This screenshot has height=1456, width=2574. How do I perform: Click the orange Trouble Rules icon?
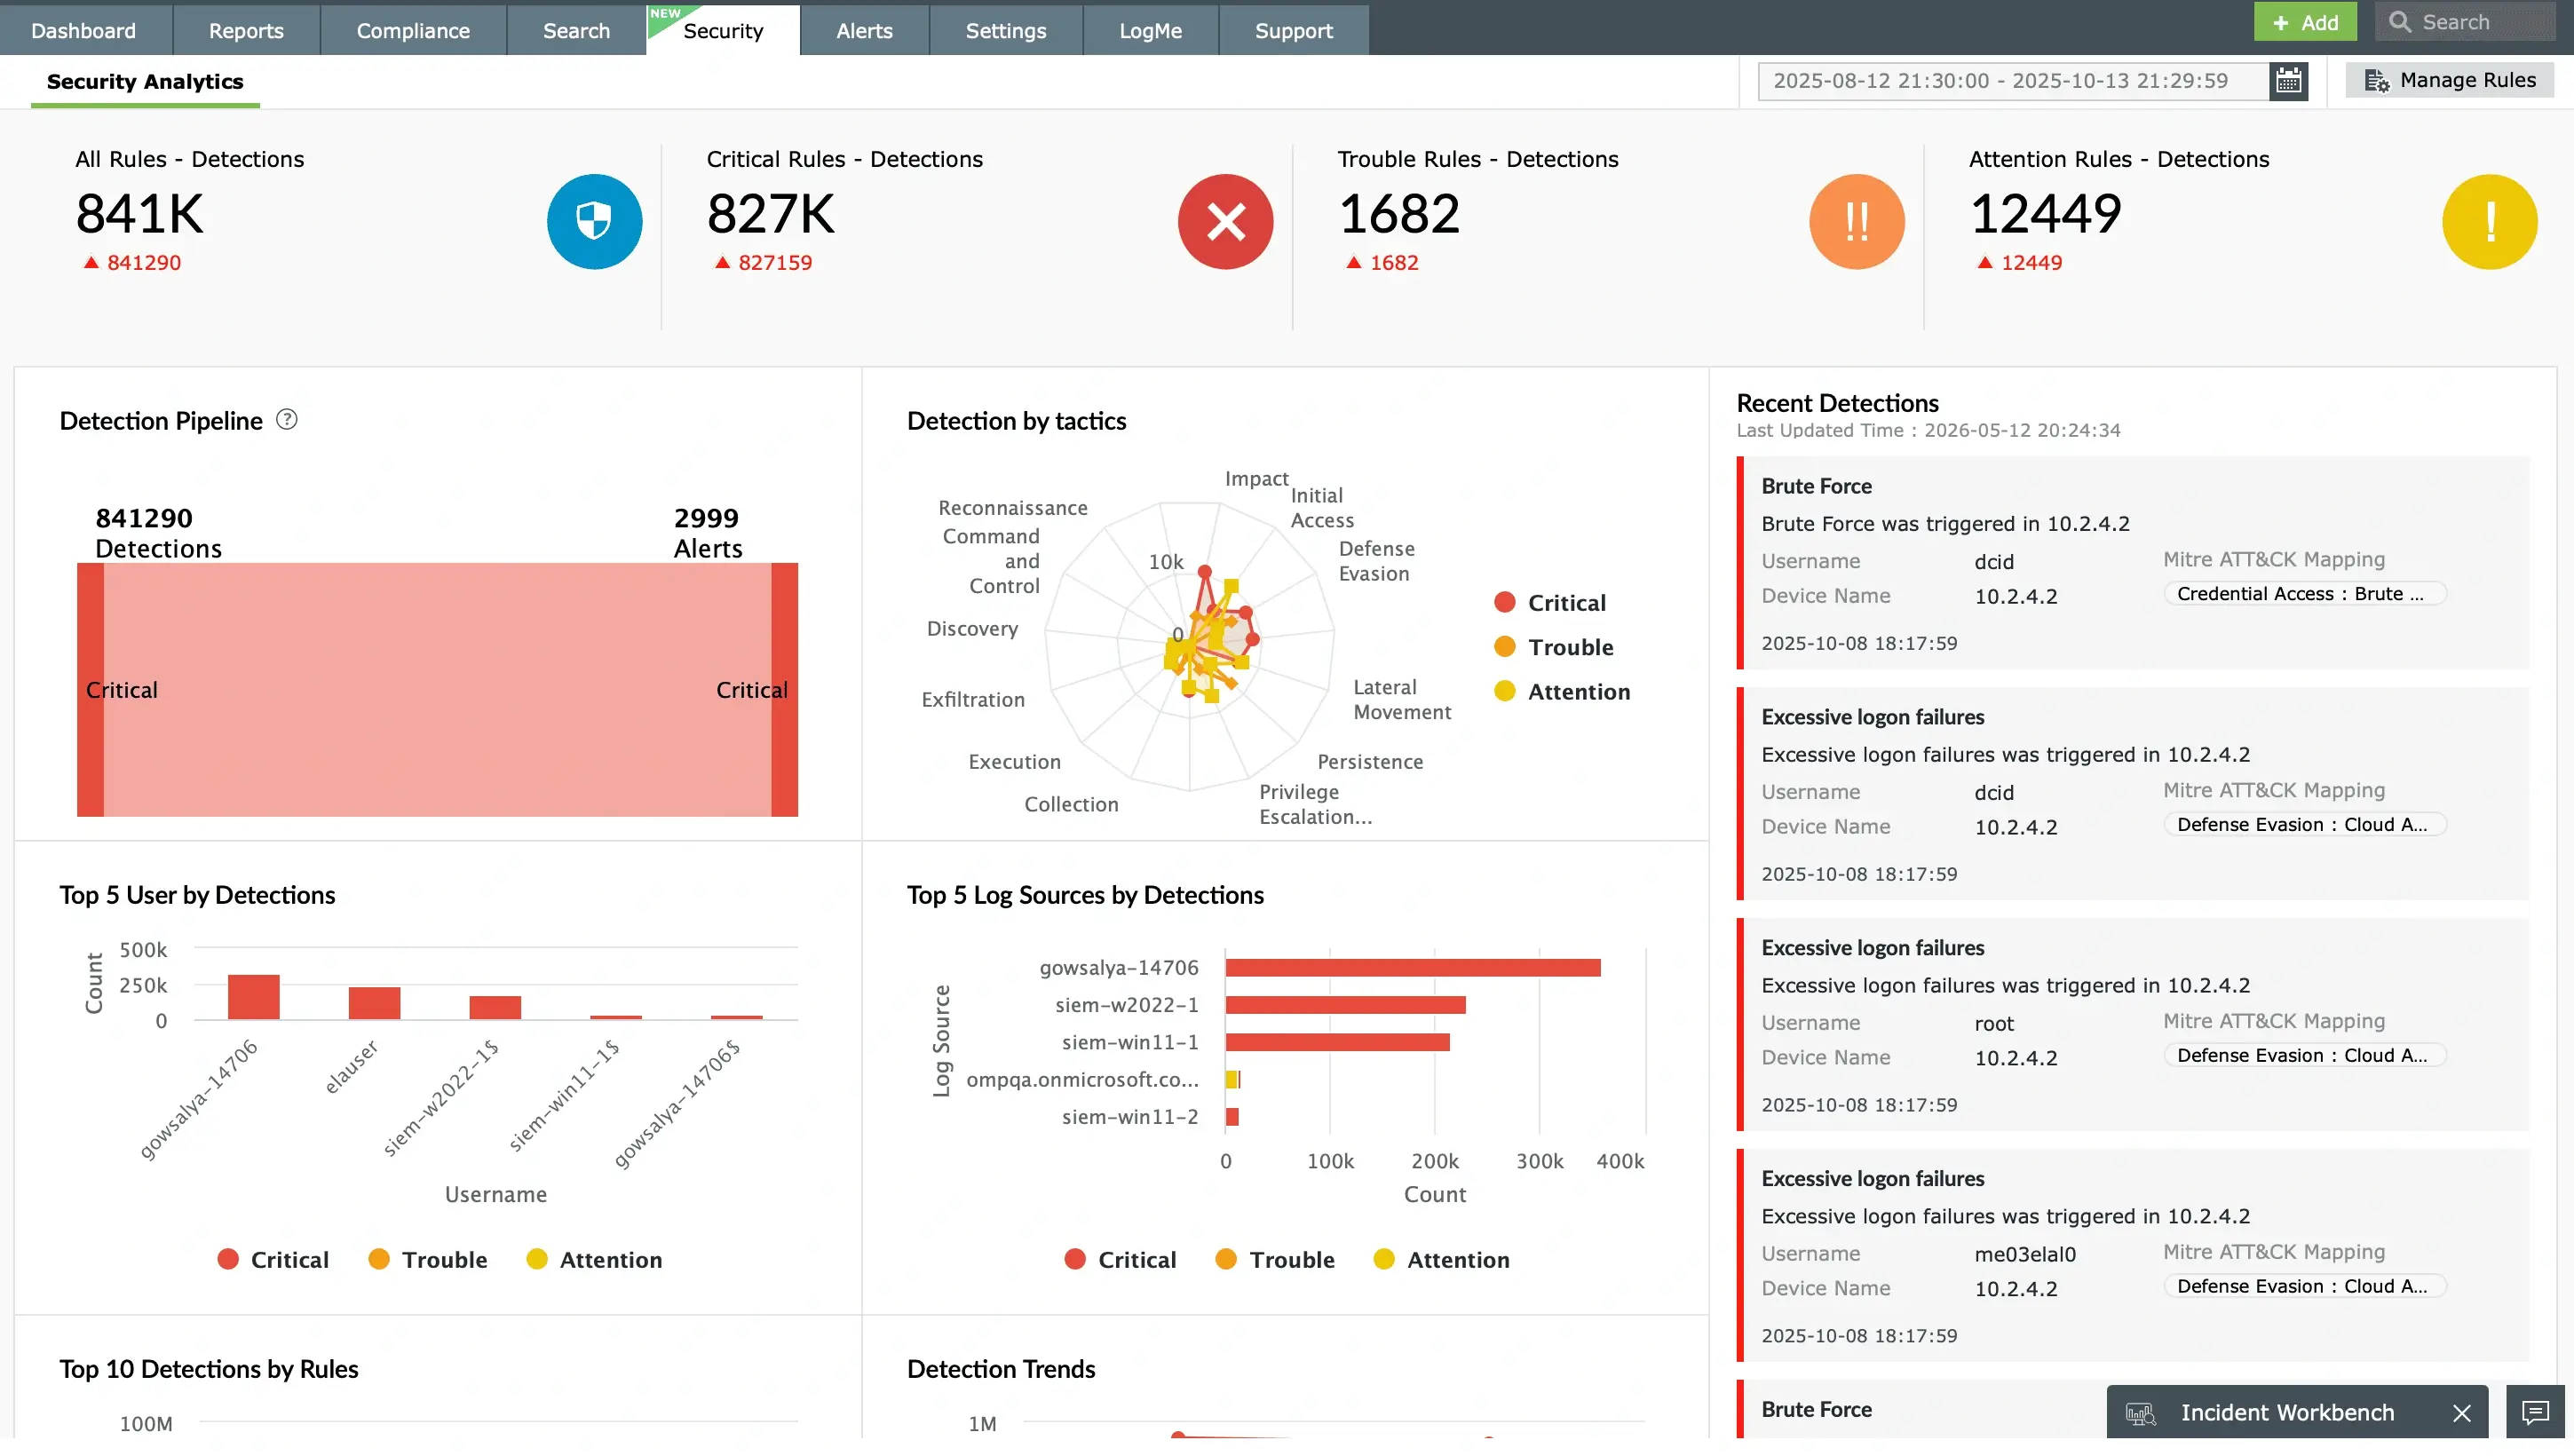pyautogui.click(x=1856, y=221)
